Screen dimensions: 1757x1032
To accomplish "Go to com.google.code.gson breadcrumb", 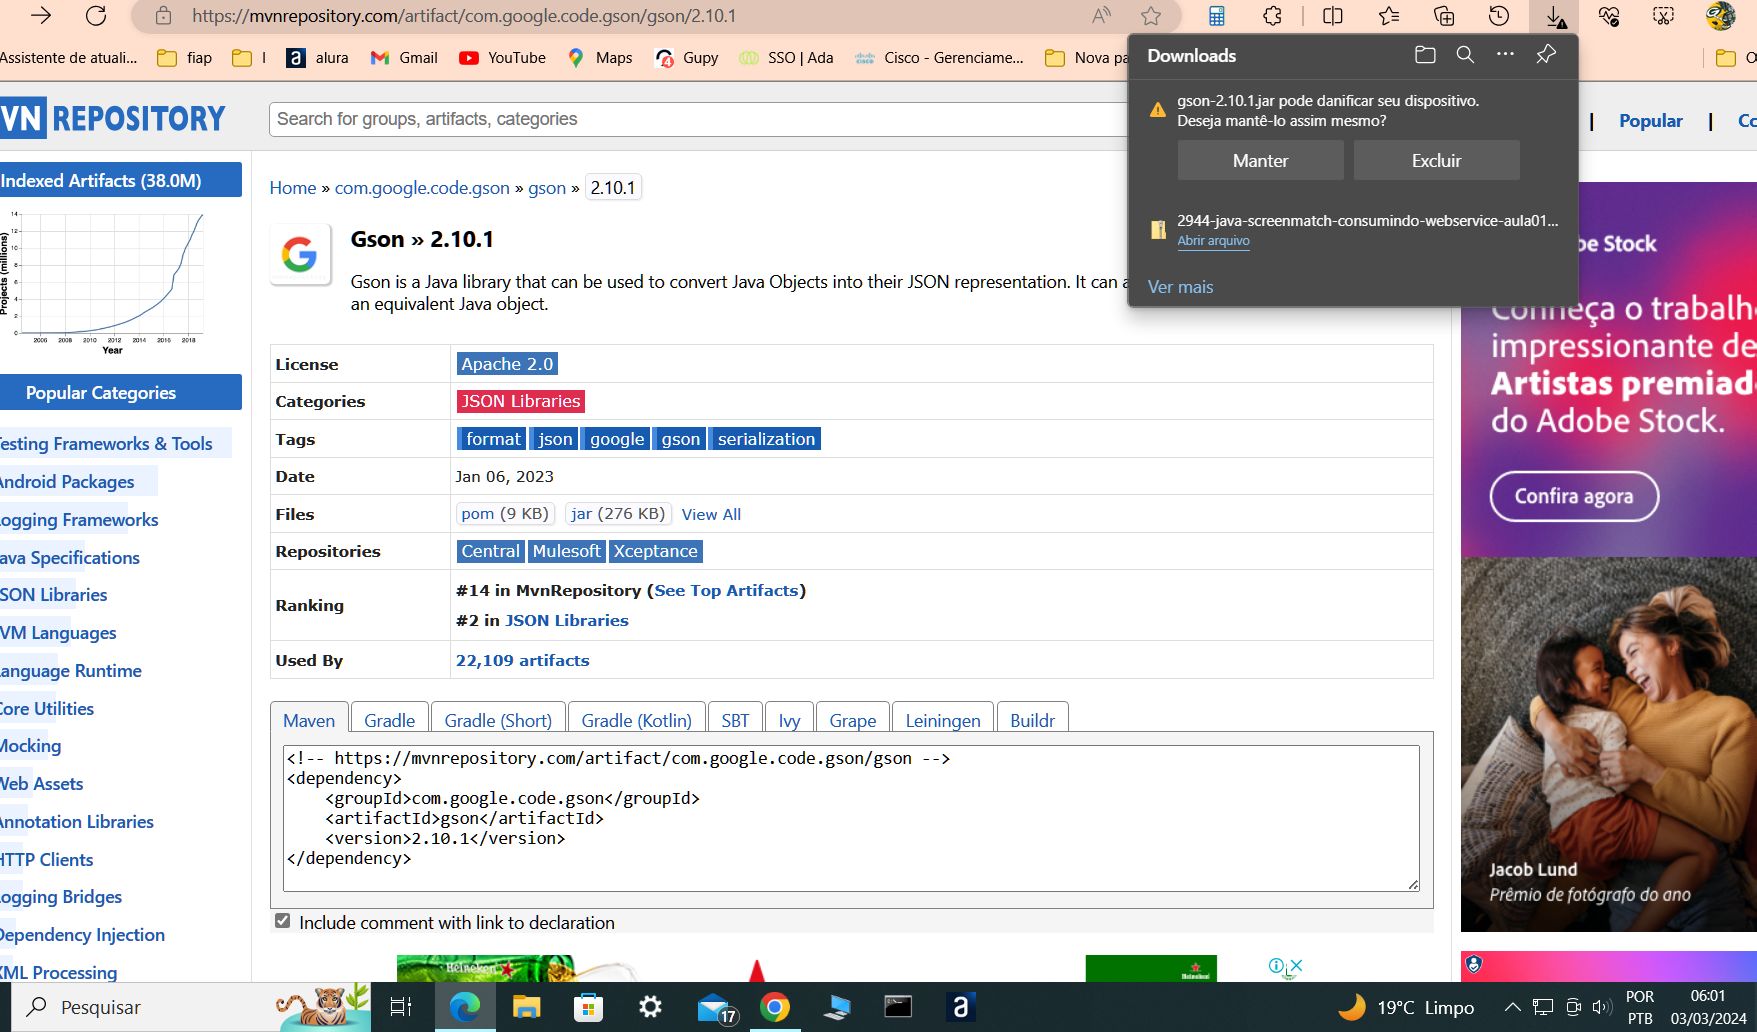I will tap(422, 188).
